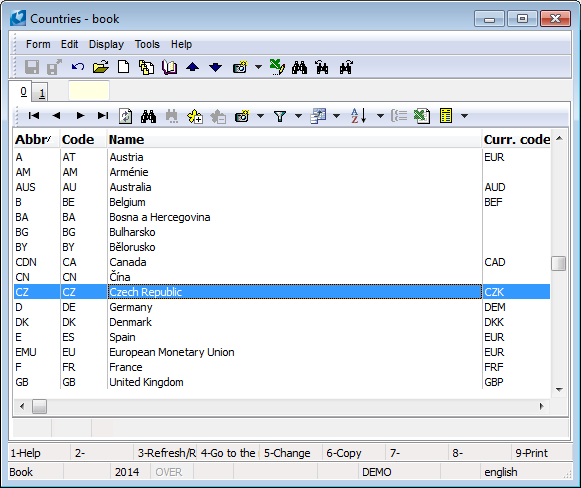Expand the A-Z sort dropdown arrow
Image resolution: width=581 pixels, height=488 pixels.
point(380,116)
